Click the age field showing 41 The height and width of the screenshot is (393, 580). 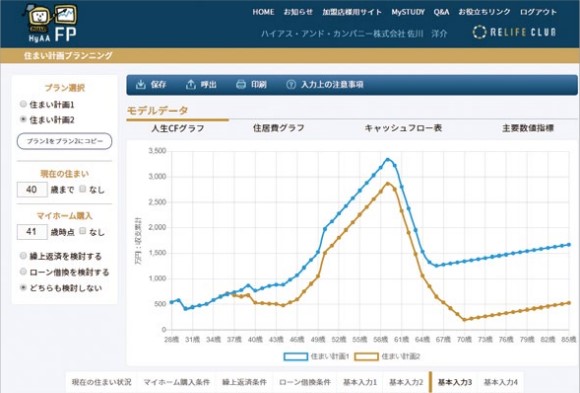[32, 232]
